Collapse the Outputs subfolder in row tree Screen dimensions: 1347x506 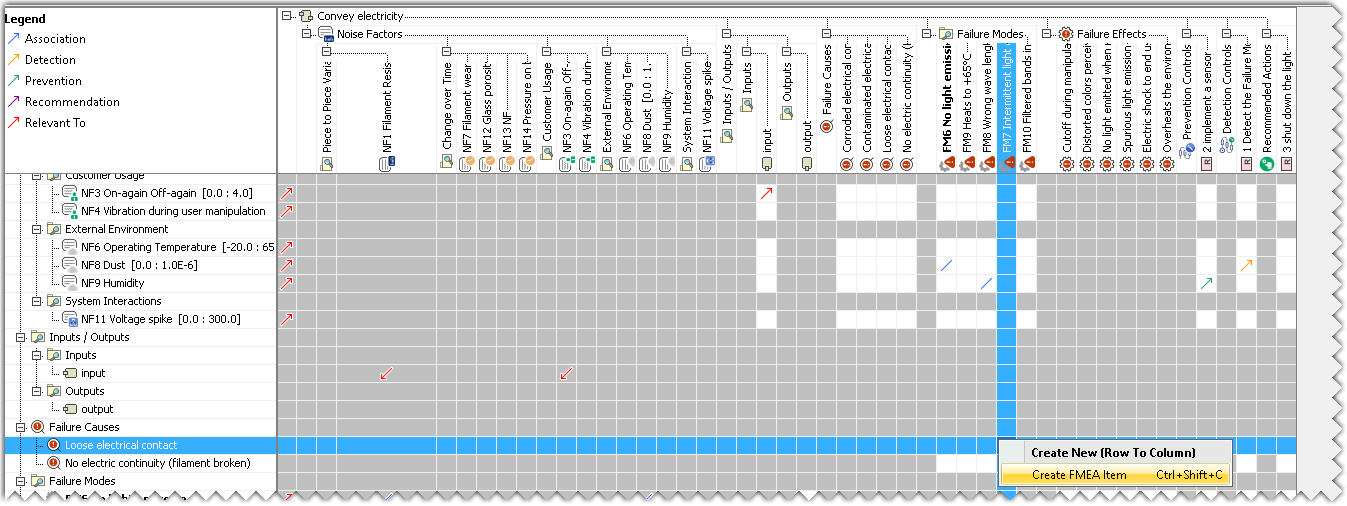(x=37, y=391)
